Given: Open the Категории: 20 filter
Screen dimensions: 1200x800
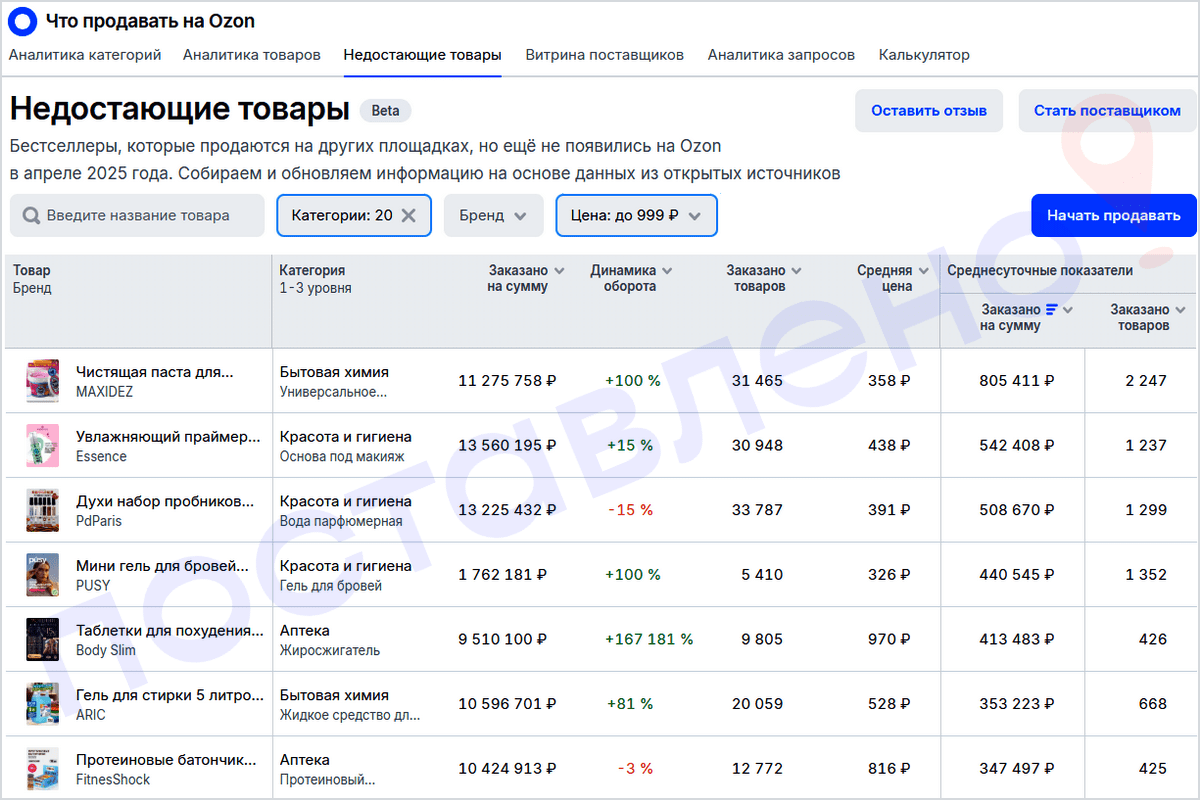Looking at the screenshot, I should point(354,215).
